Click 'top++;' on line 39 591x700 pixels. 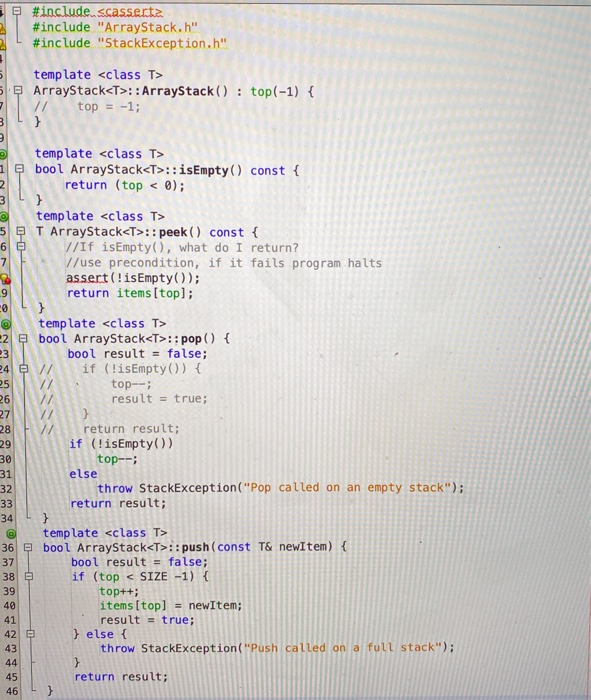point(119,591)
